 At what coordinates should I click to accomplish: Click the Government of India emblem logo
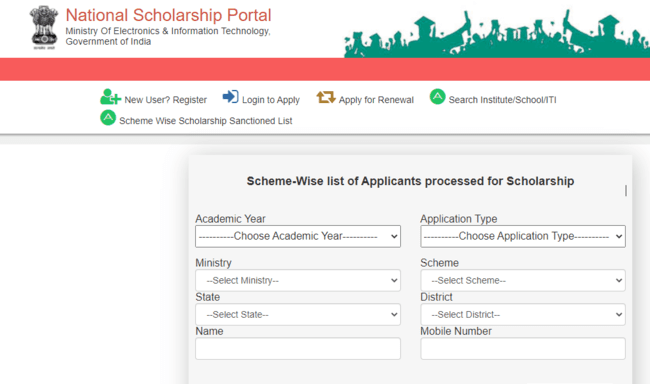pyautogui.click(x=44, y=27)
